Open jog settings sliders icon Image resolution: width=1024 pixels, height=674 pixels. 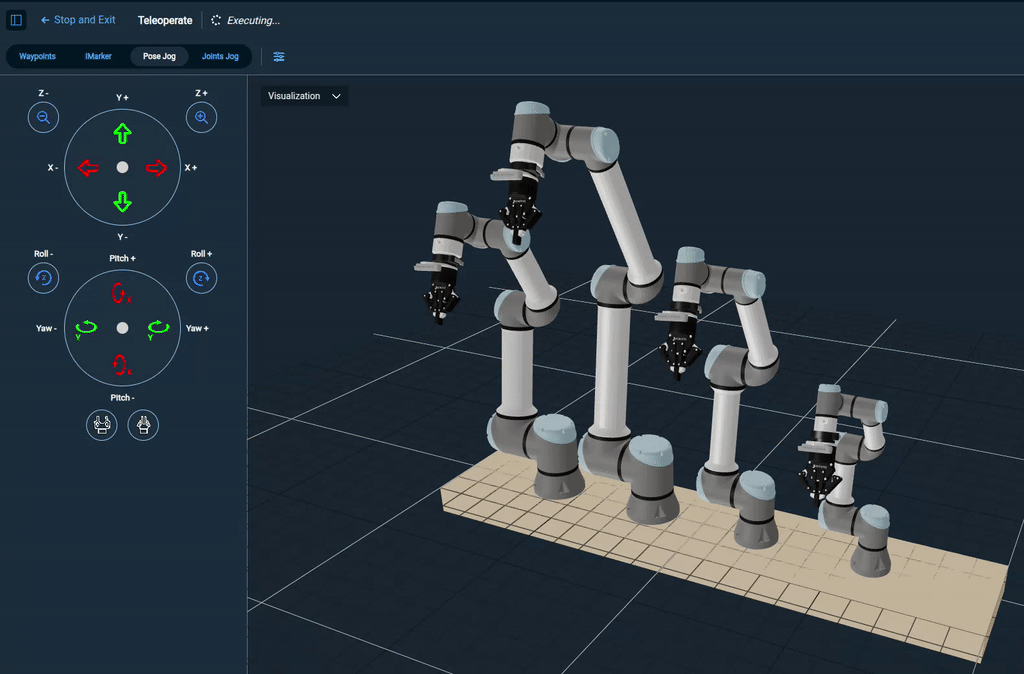coord(279,57)
